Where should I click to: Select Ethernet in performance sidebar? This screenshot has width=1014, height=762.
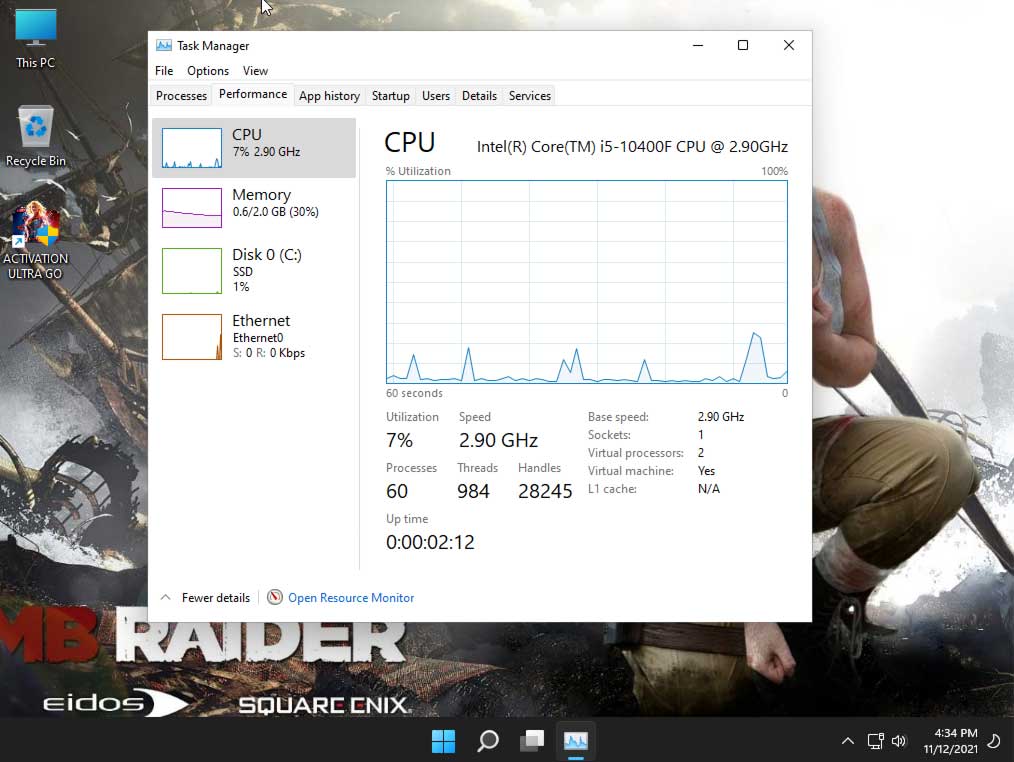pyautogui.click(x=254, y=336)
